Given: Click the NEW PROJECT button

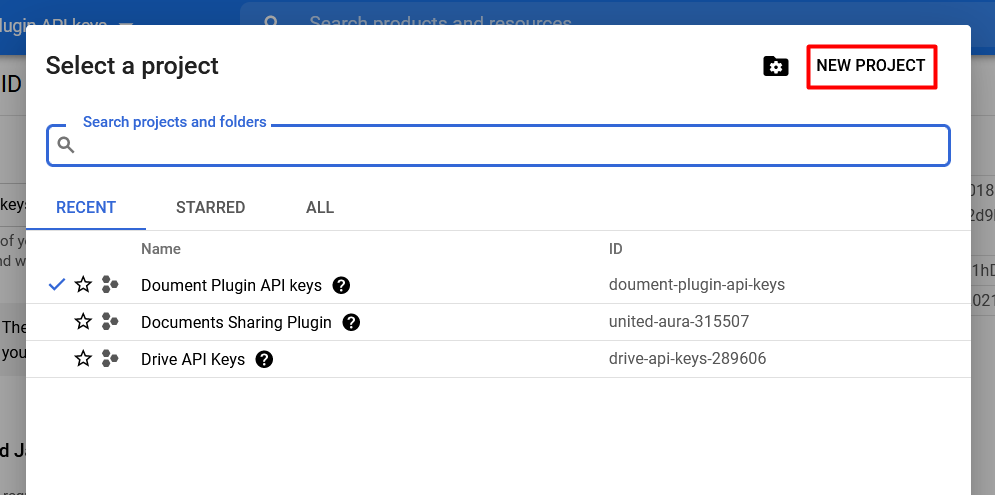Looking at the screenshot, I should (x=871, y=66).
